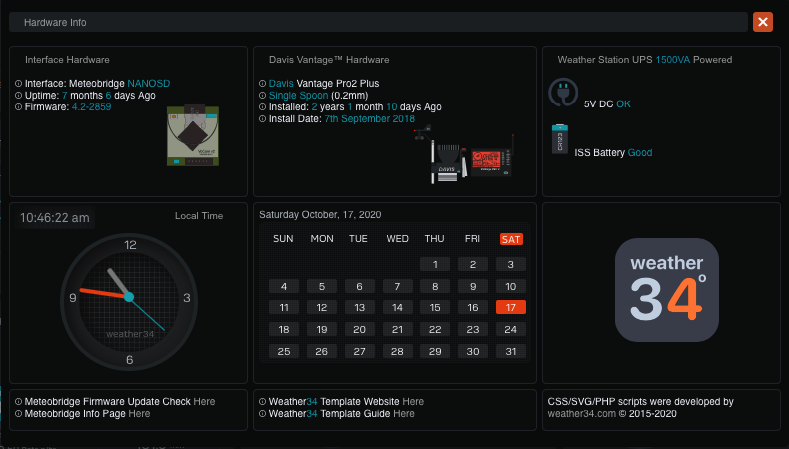This screenshot has width=789, height=449.
Task: Click the Single Spoon text
Action: click(298, 95)
